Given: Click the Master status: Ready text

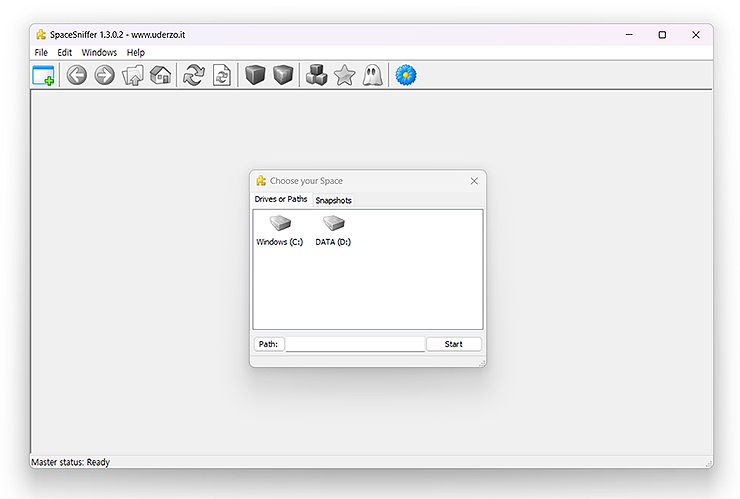Looking at the screenshot, I should point(70,462).
